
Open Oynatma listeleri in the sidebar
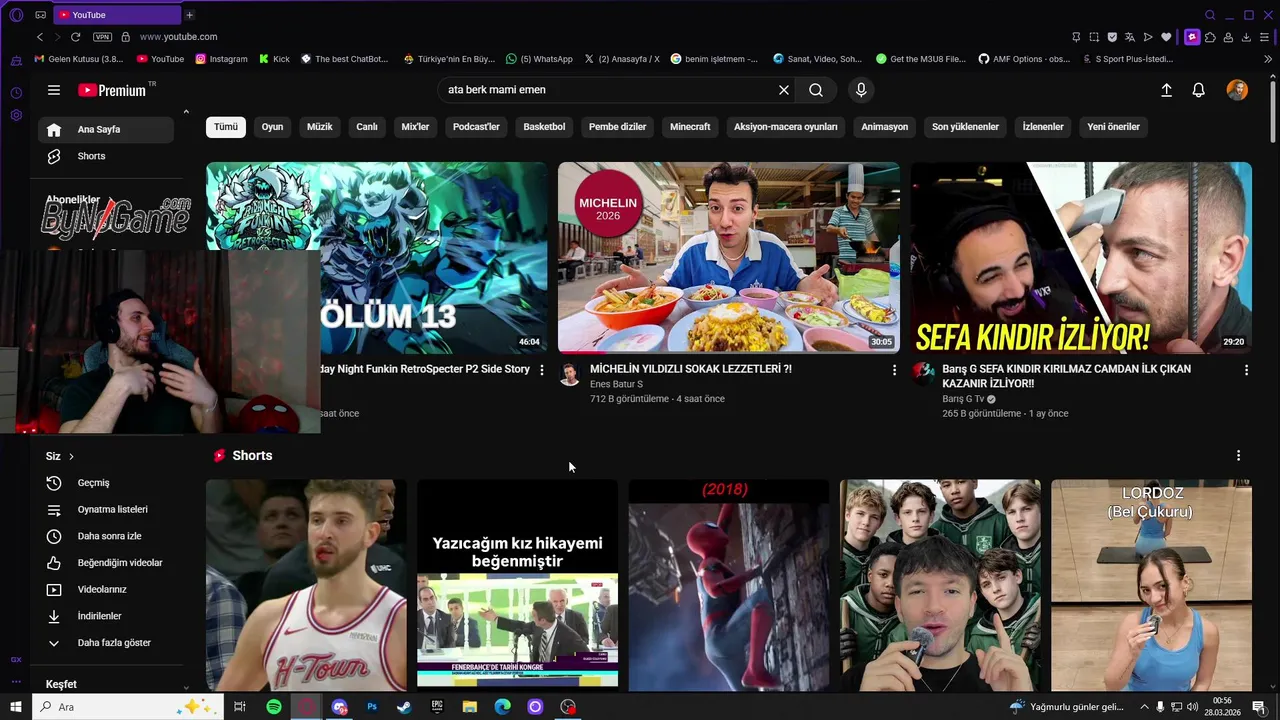click(106, 509)
